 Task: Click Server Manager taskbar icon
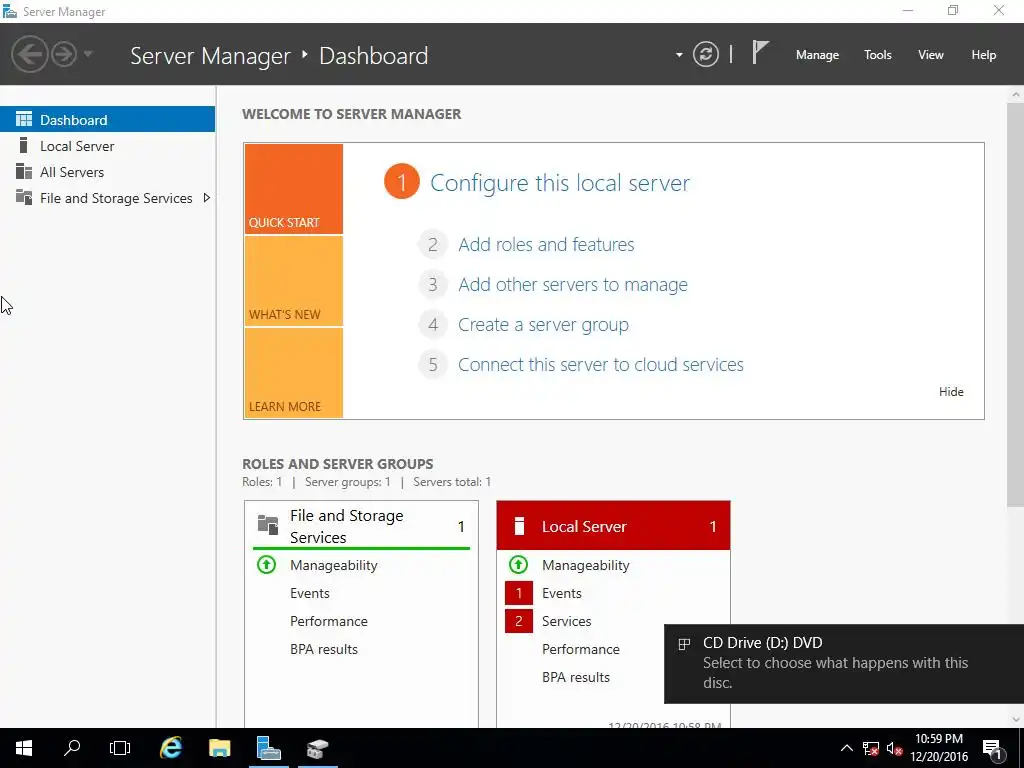coord(268,748)
